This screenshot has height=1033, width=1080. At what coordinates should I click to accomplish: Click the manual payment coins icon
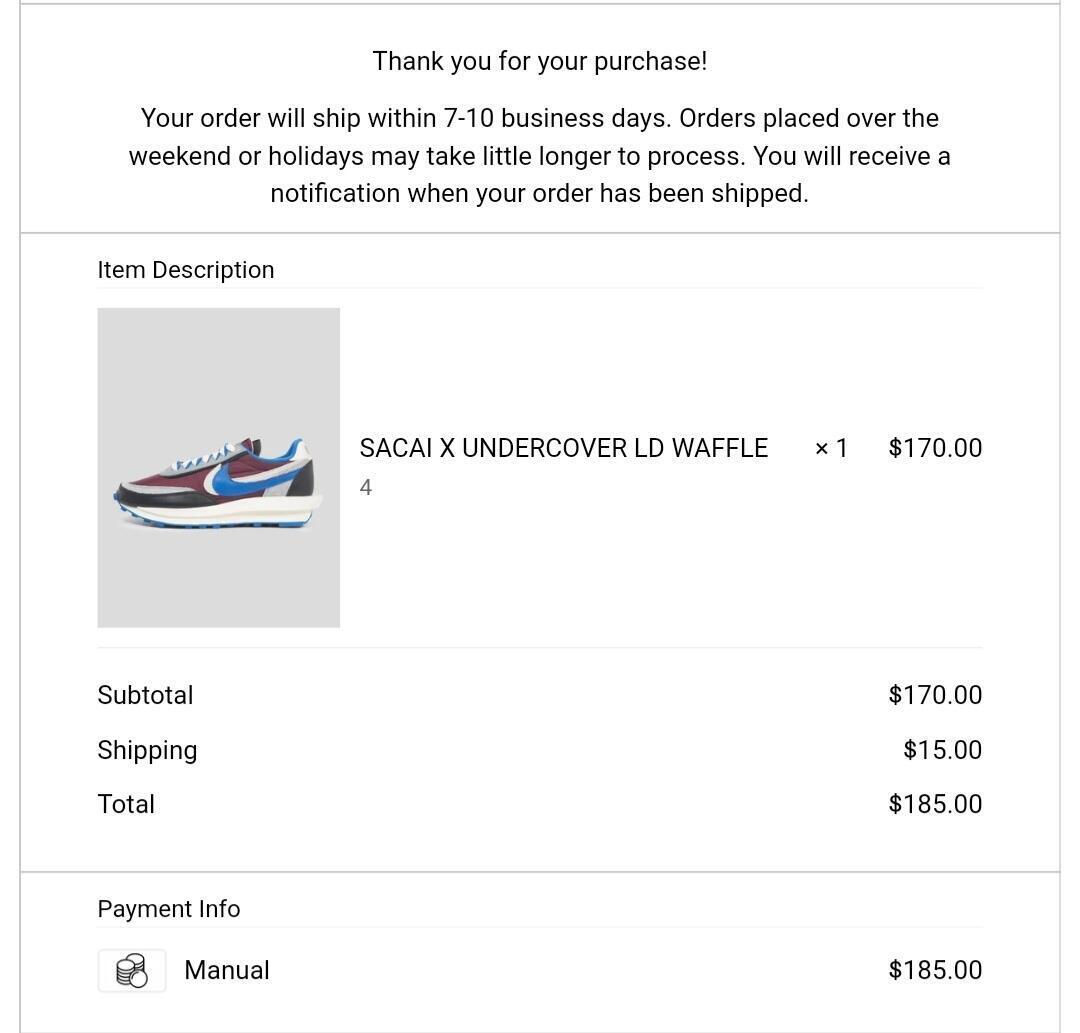click(132, 970)
